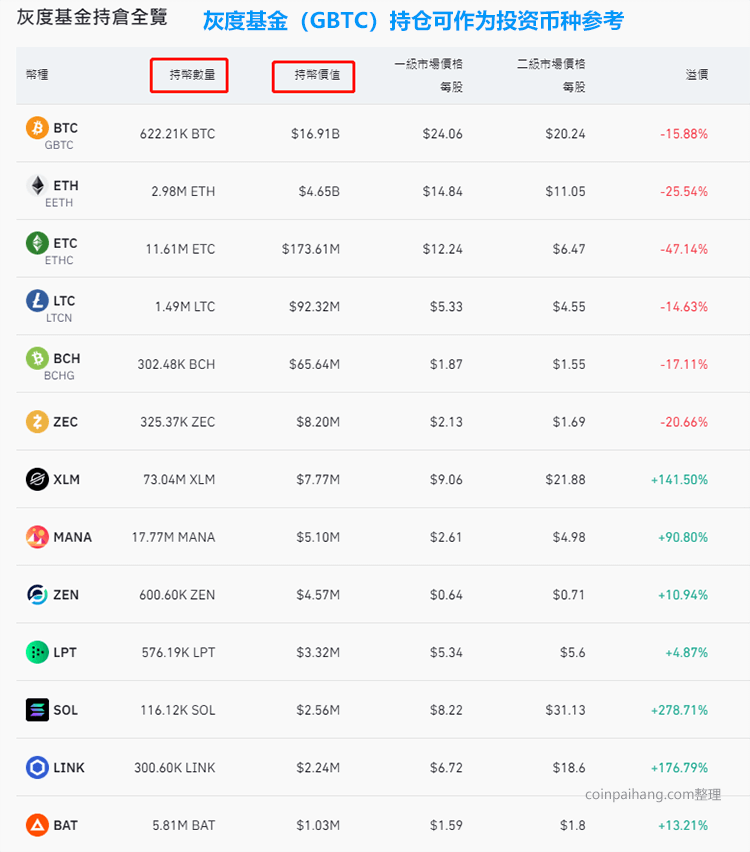Select the 576.19K LPT holdings value
Viewport: 750px width, 852px height.
[x=178, y=652]
